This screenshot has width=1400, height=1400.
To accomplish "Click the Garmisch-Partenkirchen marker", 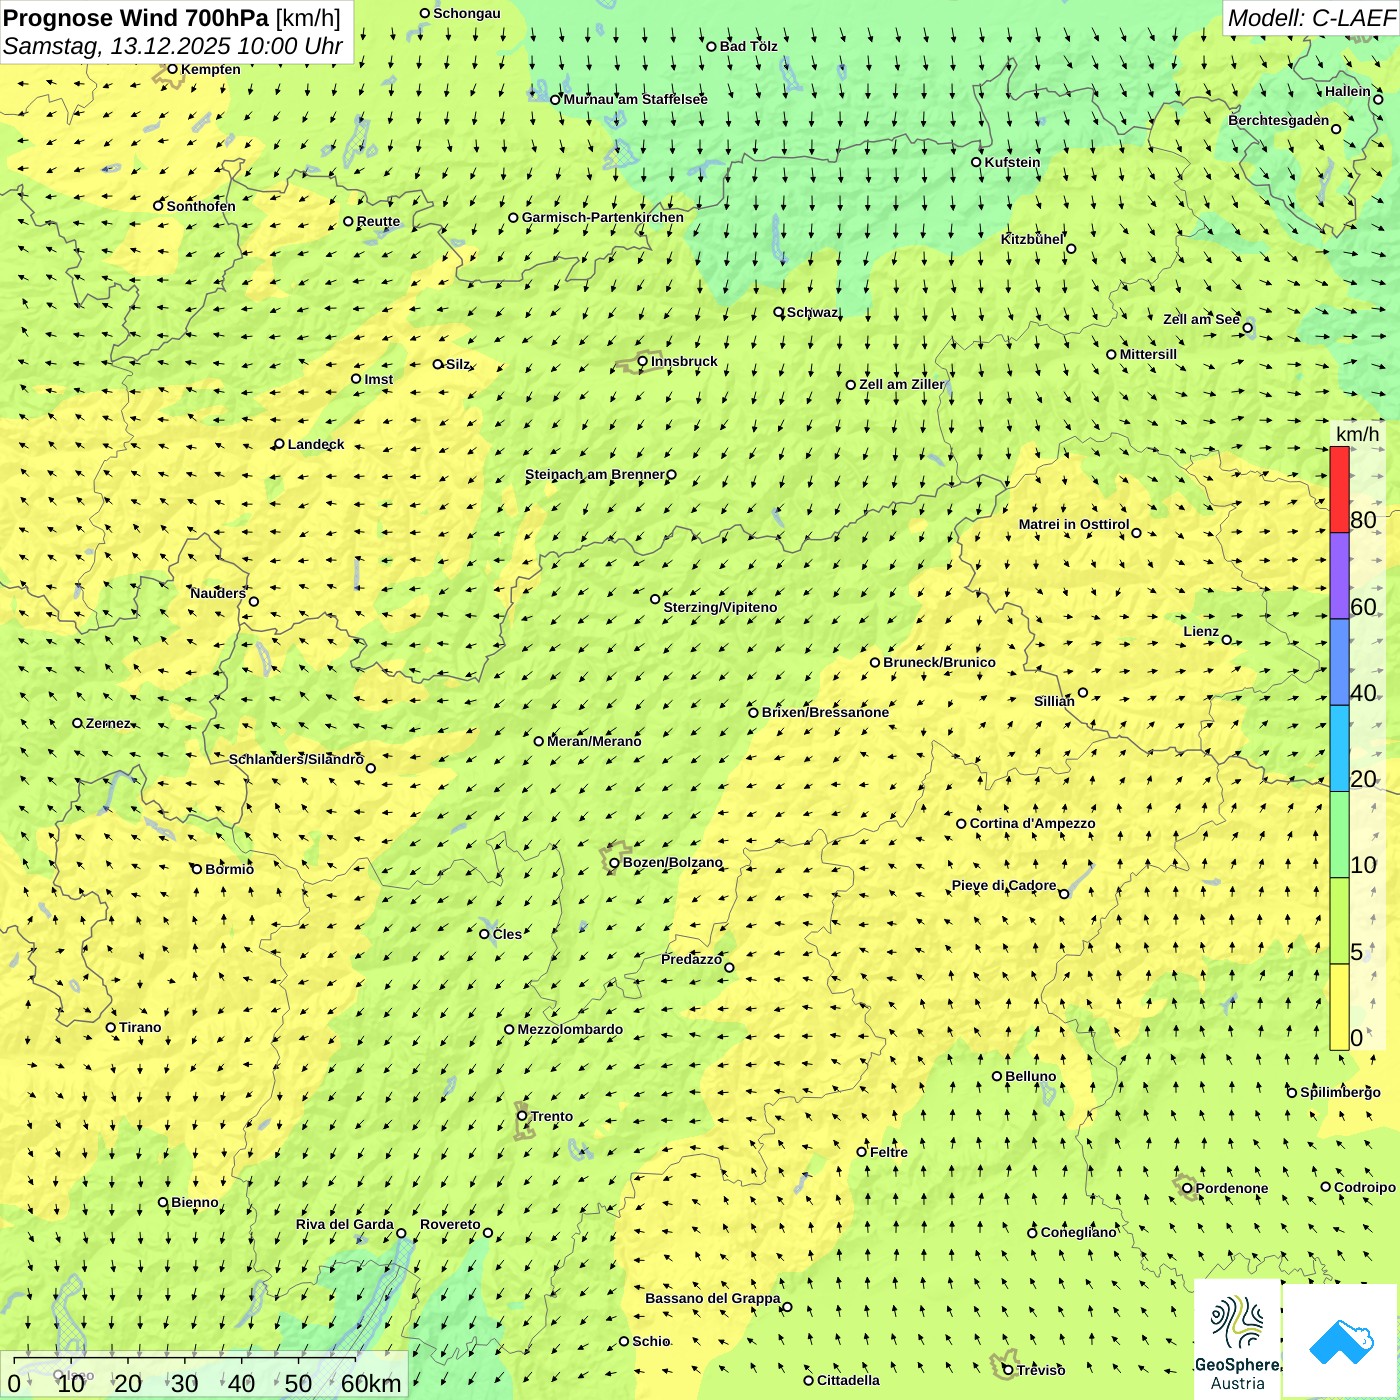I will 513,217.
